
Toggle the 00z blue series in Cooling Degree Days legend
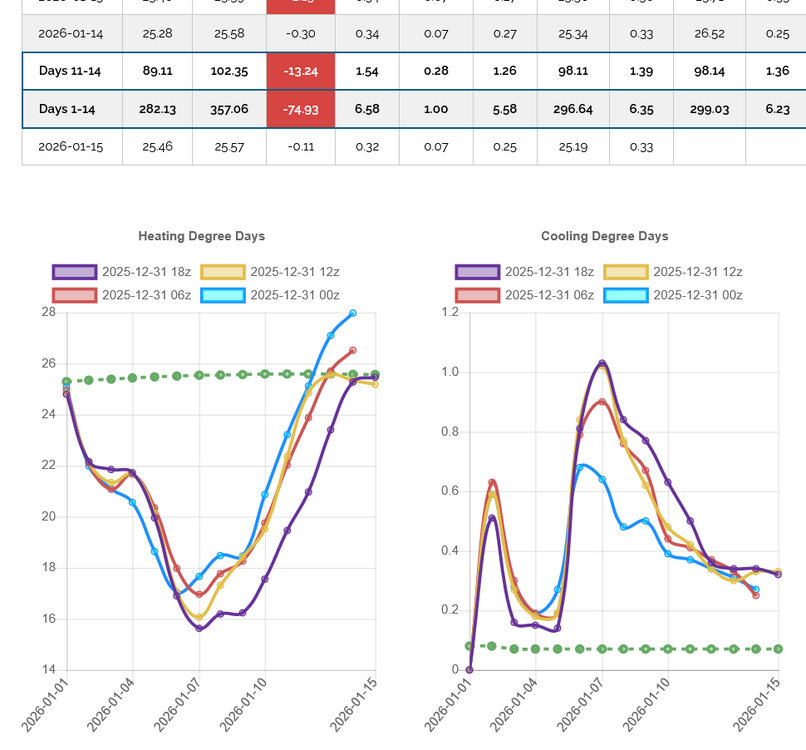click(625, 295)
